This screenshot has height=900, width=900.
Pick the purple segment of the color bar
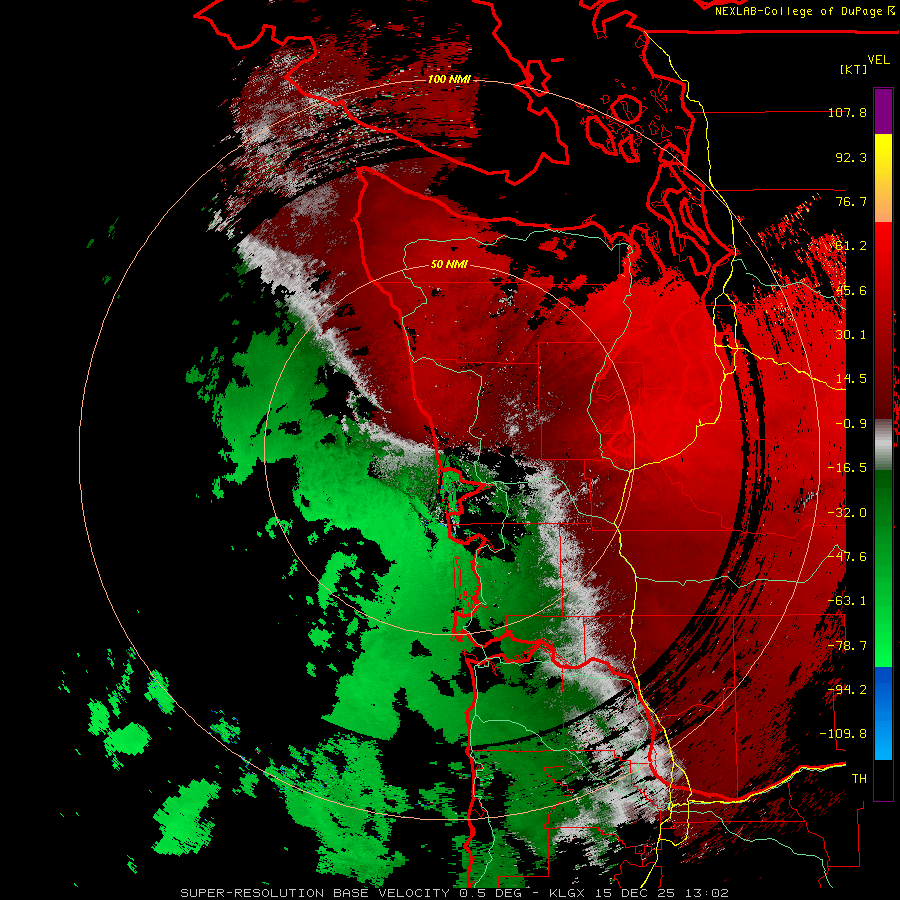[x=883, y=111]
